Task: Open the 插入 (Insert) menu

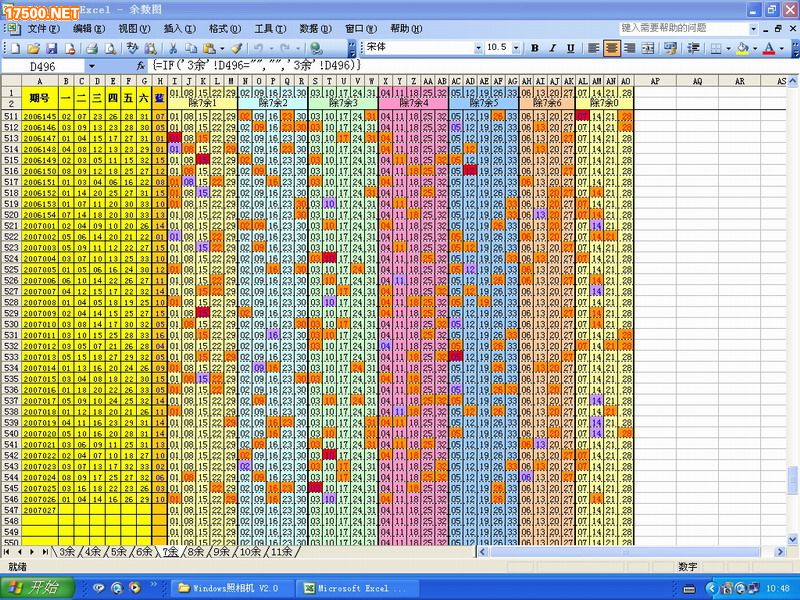Action: [180, 29]
